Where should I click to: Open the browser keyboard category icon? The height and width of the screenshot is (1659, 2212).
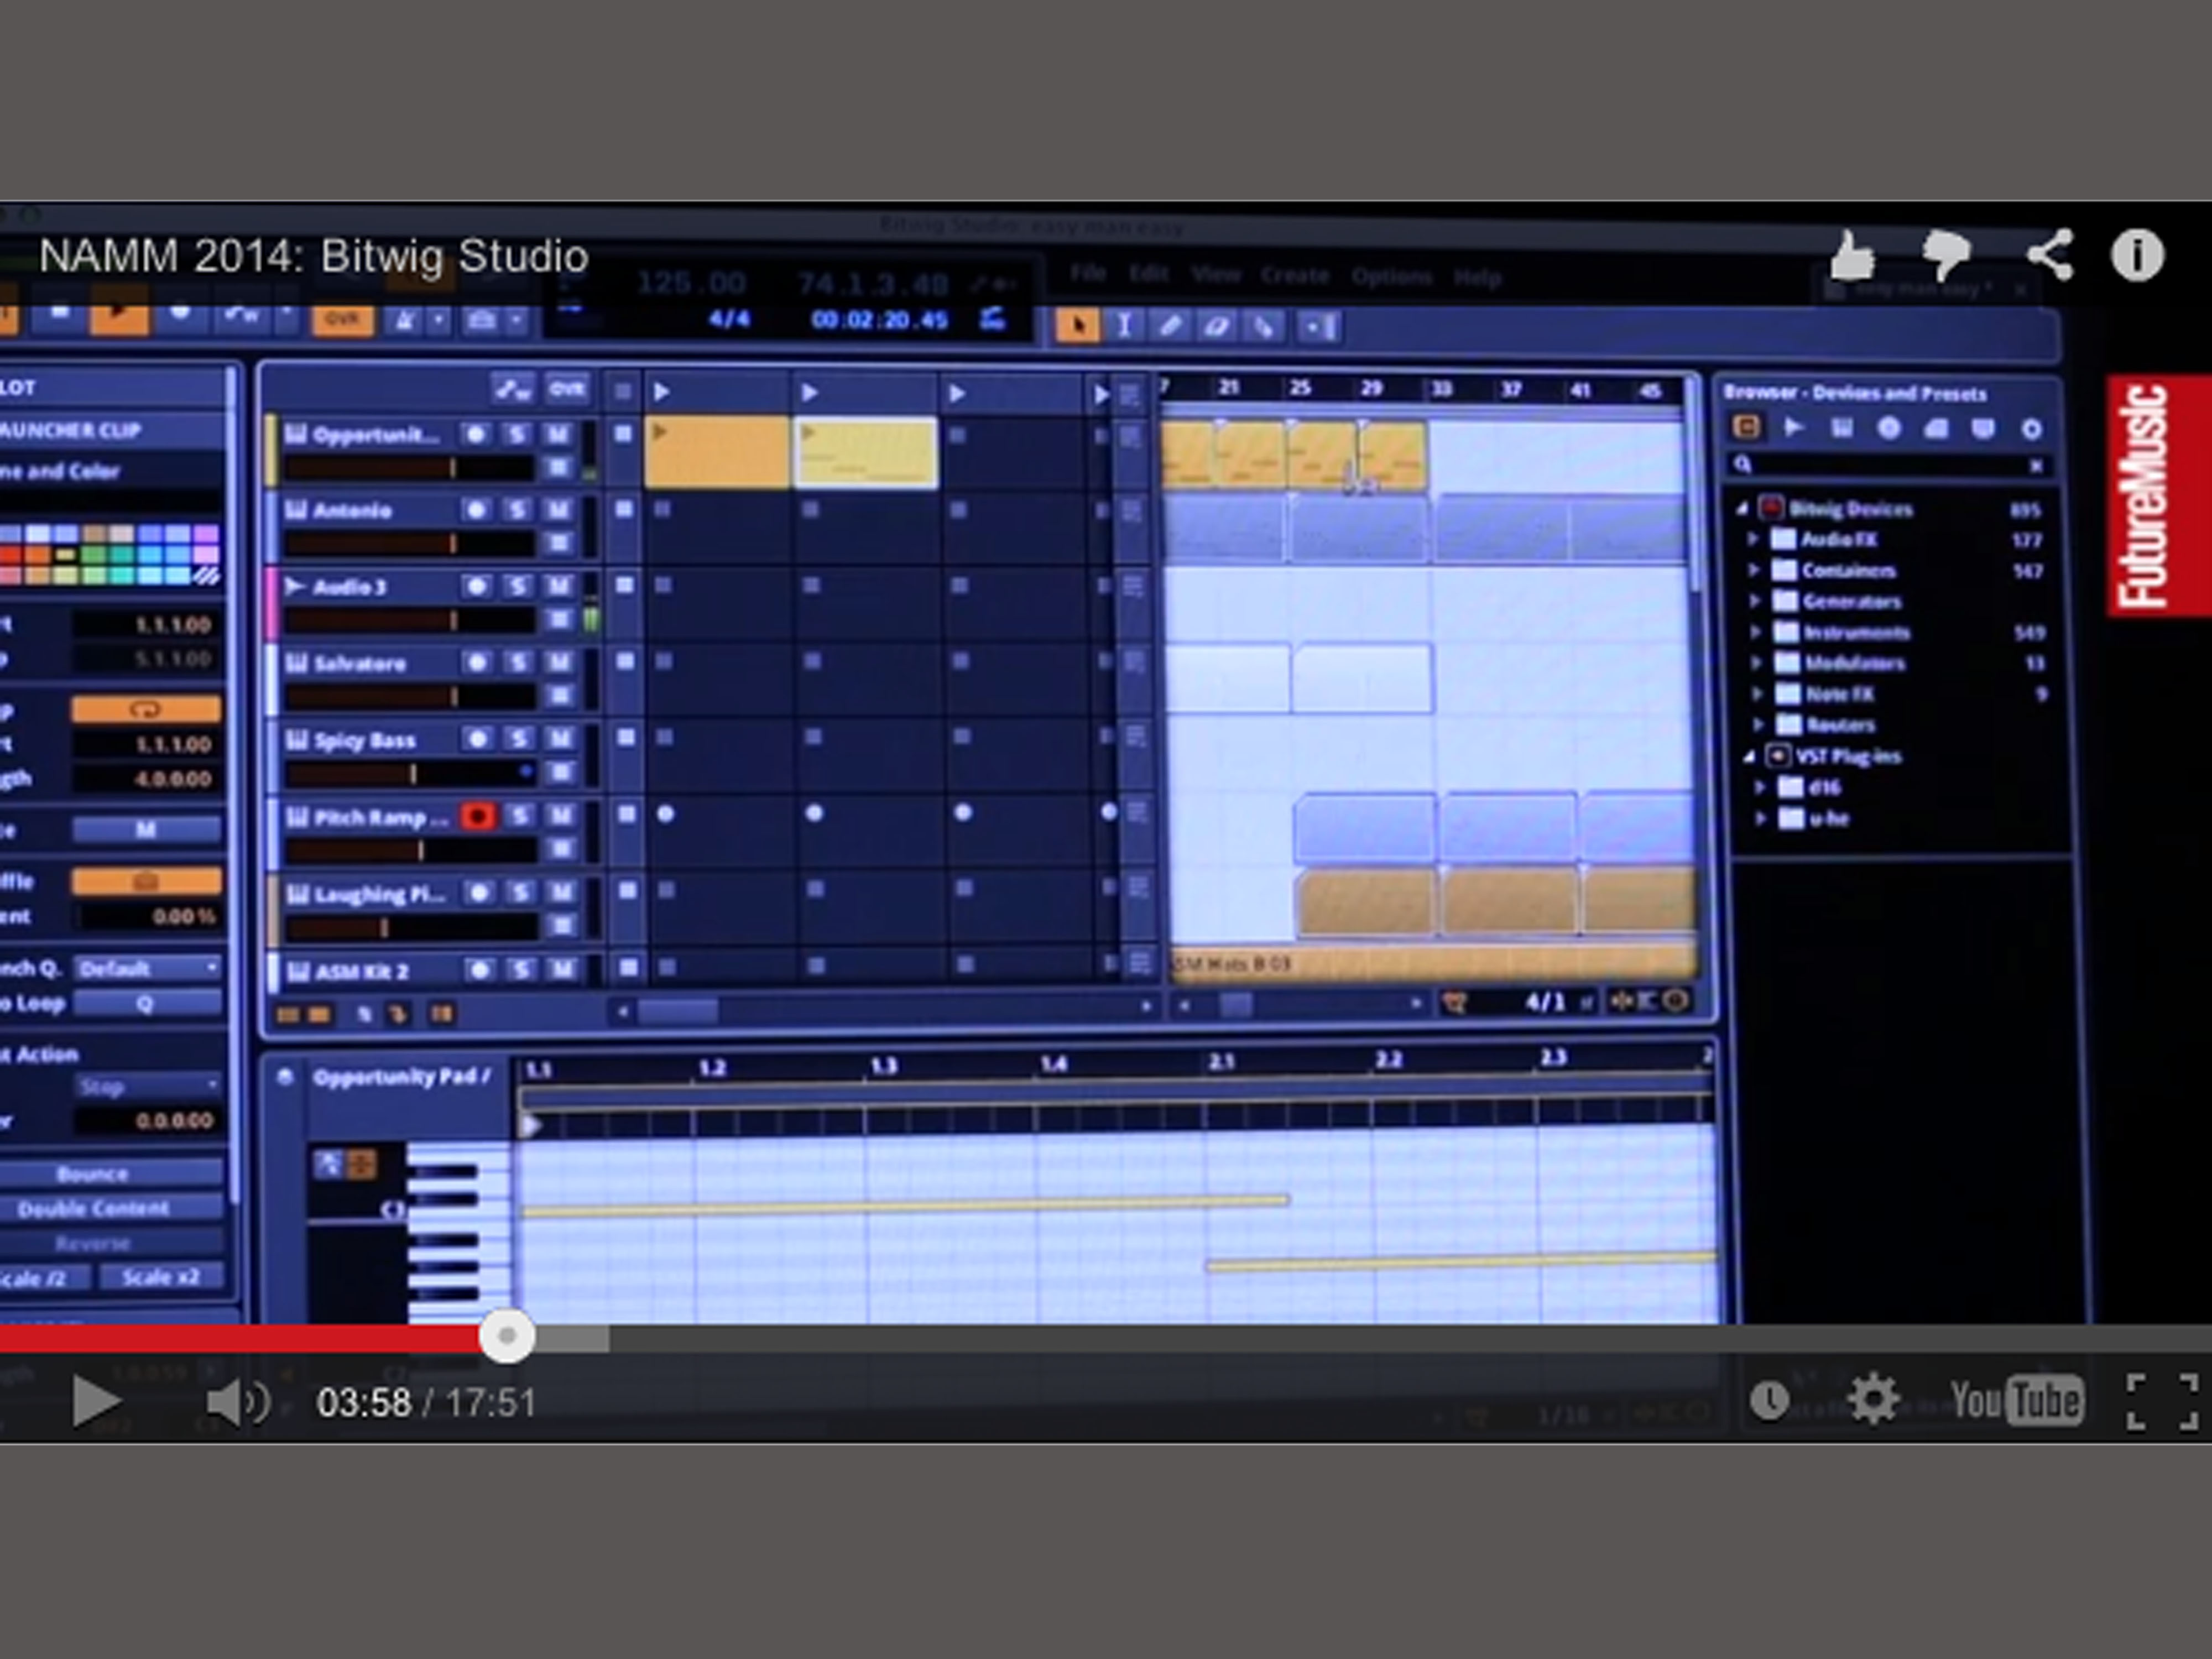(1841, 428)
